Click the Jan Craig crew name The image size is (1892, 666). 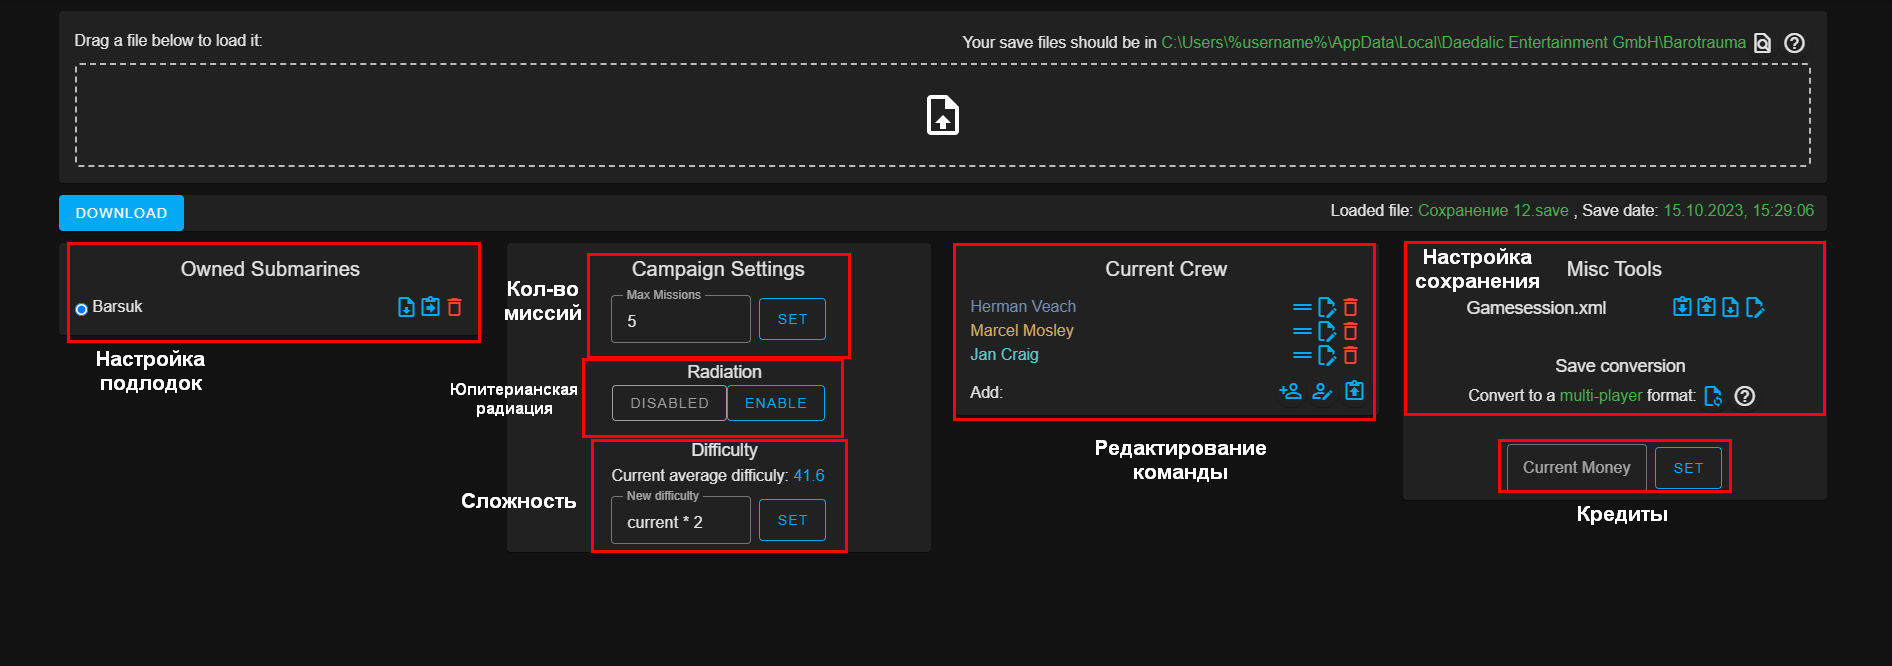pos(1004,355)
